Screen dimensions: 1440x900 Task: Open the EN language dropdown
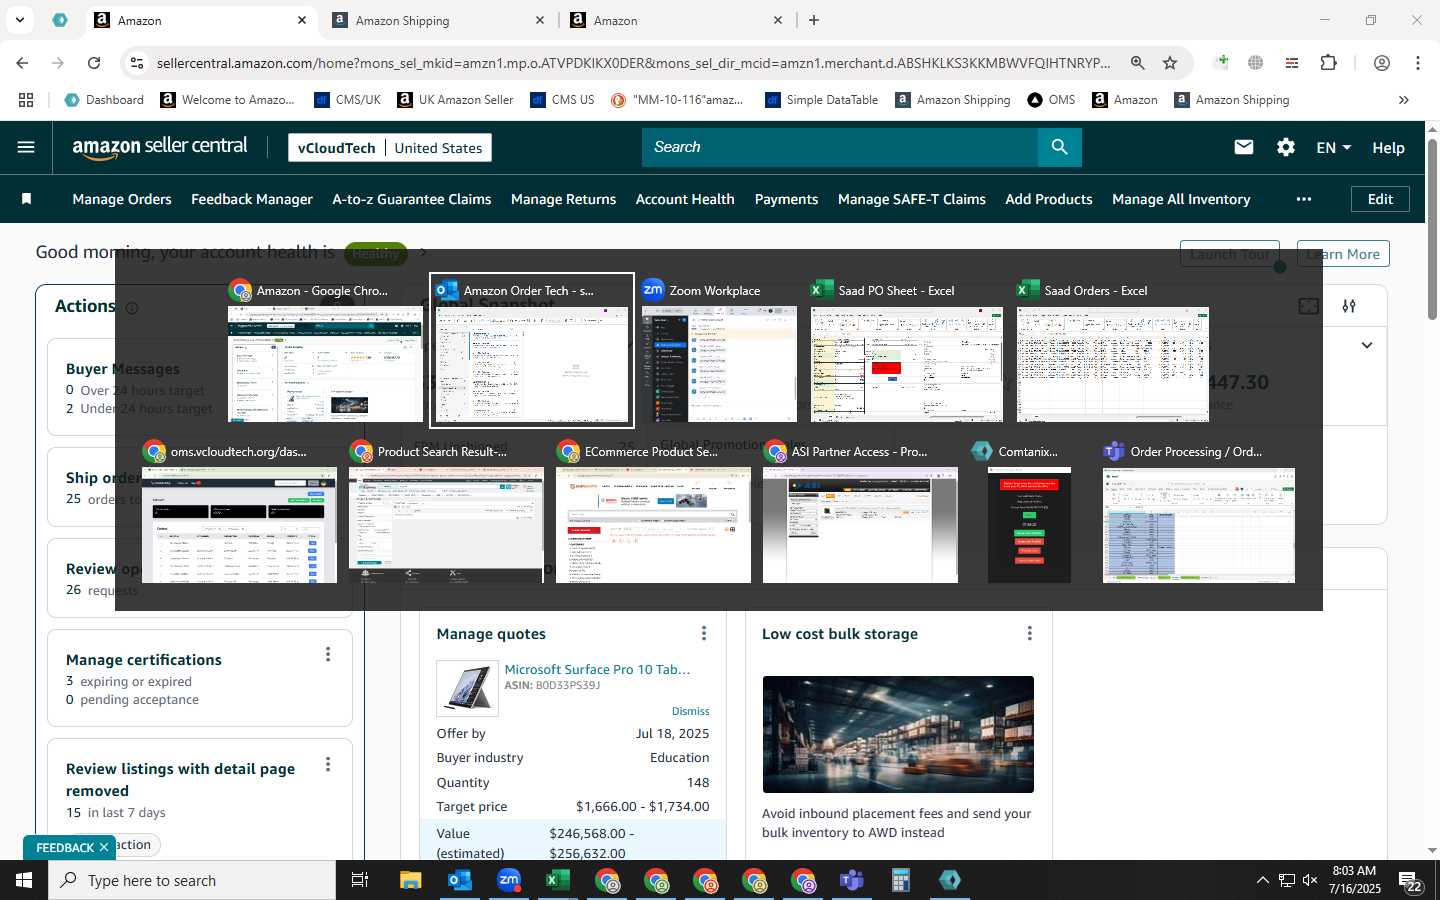(1333, 147)
